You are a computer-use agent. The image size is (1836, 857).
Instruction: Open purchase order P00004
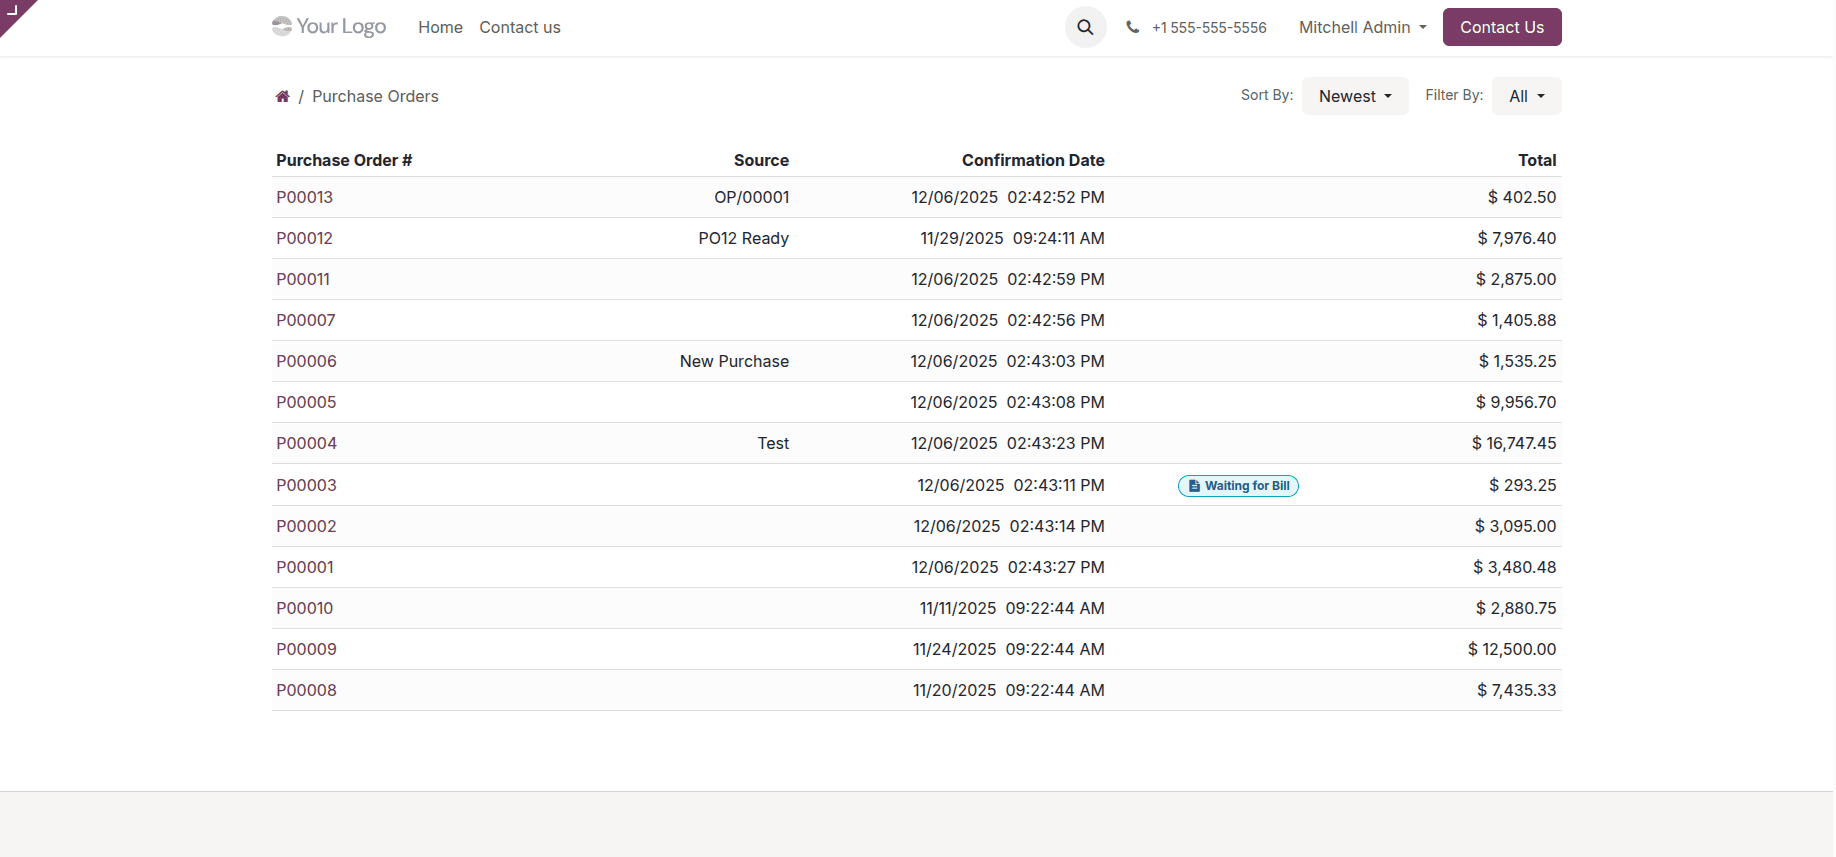(307, 443)
